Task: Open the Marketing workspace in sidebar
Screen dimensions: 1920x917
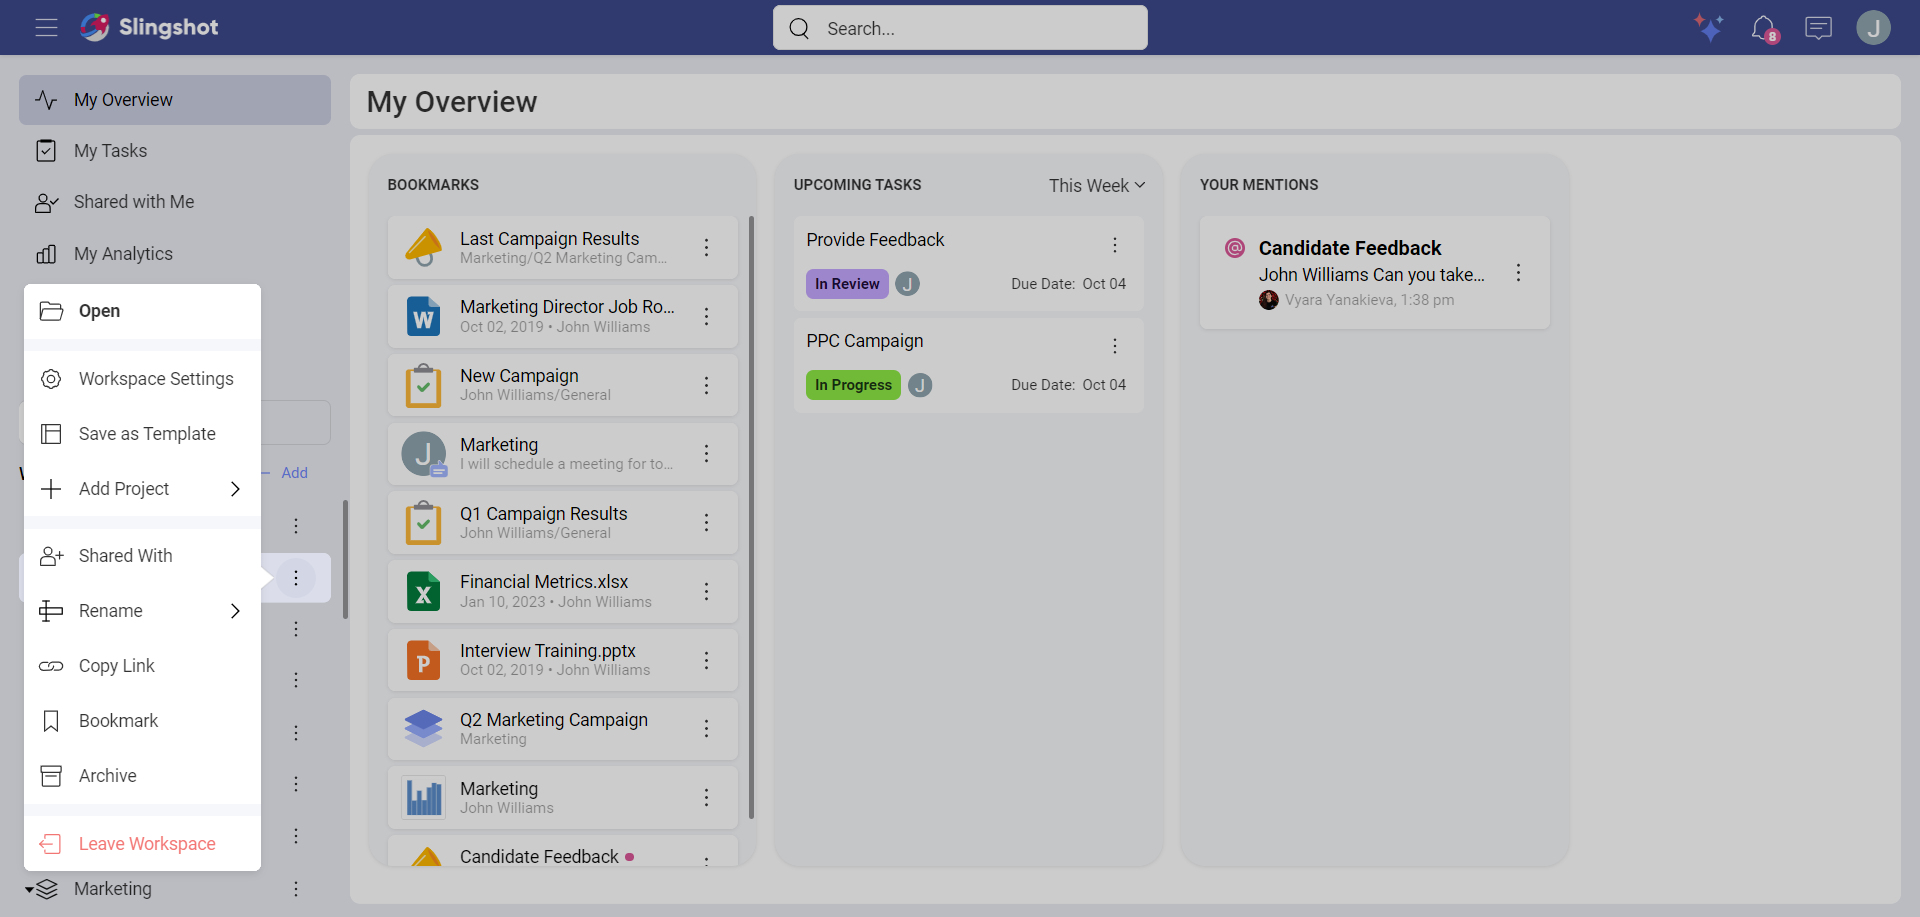Action: click(113, 889)
